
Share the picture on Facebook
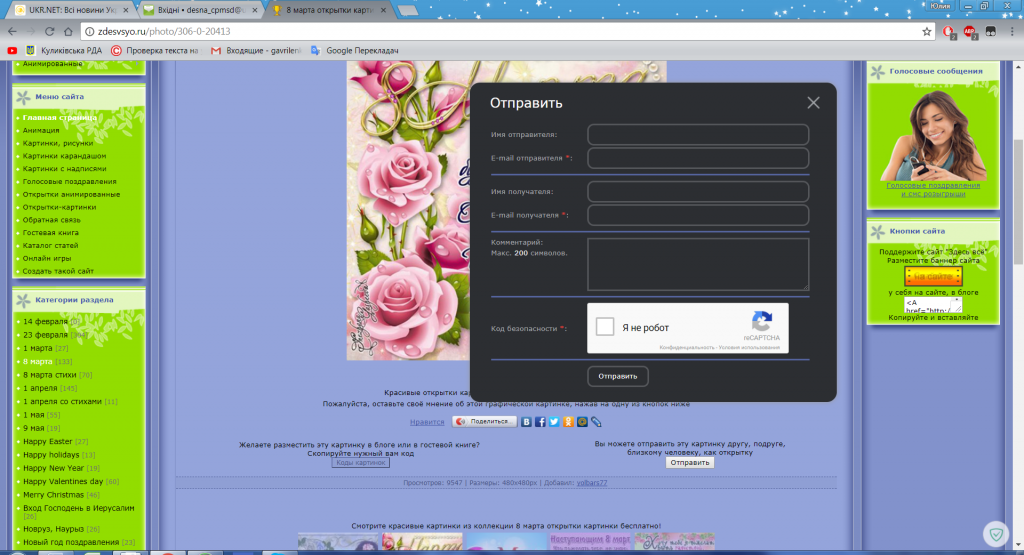[x=540, y=422]
